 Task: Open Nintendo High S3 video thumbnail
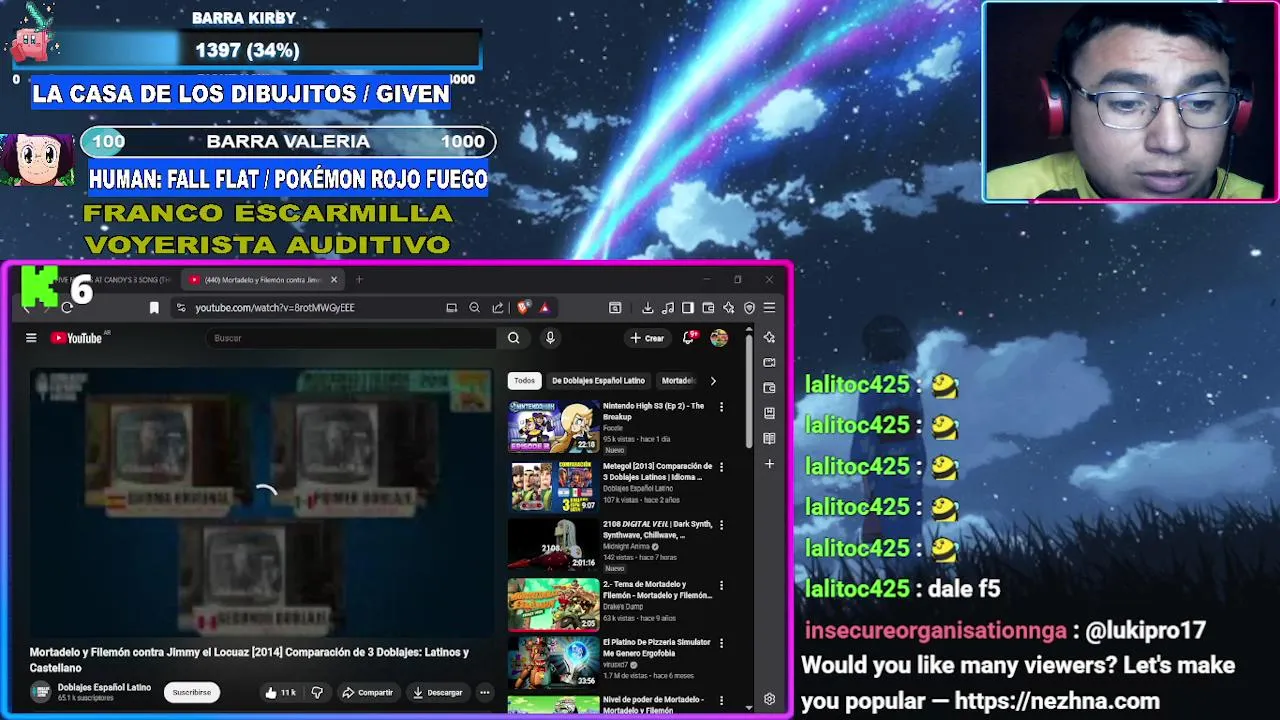[553, 427]
